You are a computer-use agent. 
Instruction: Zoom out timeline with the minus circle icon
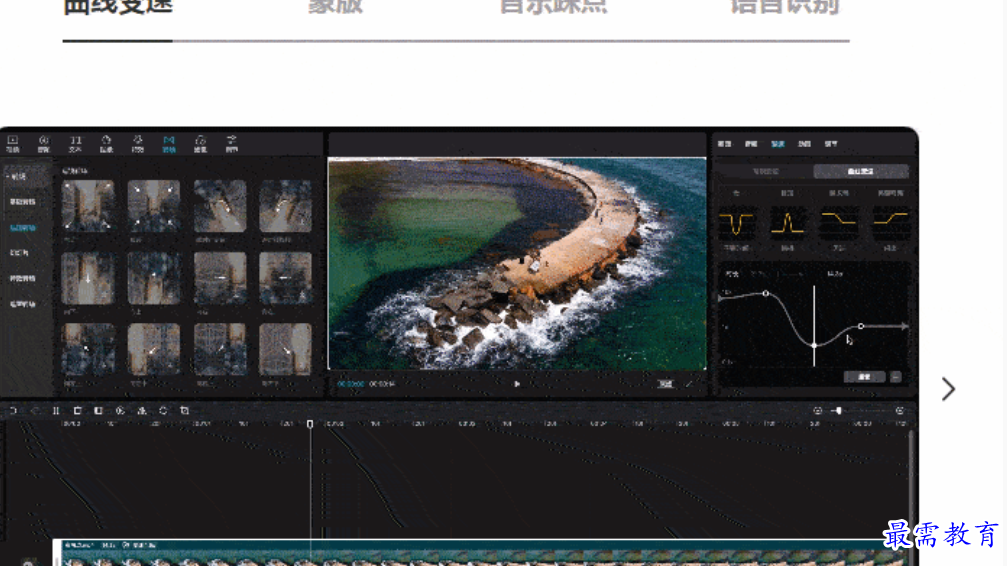(x=818, y=411)
